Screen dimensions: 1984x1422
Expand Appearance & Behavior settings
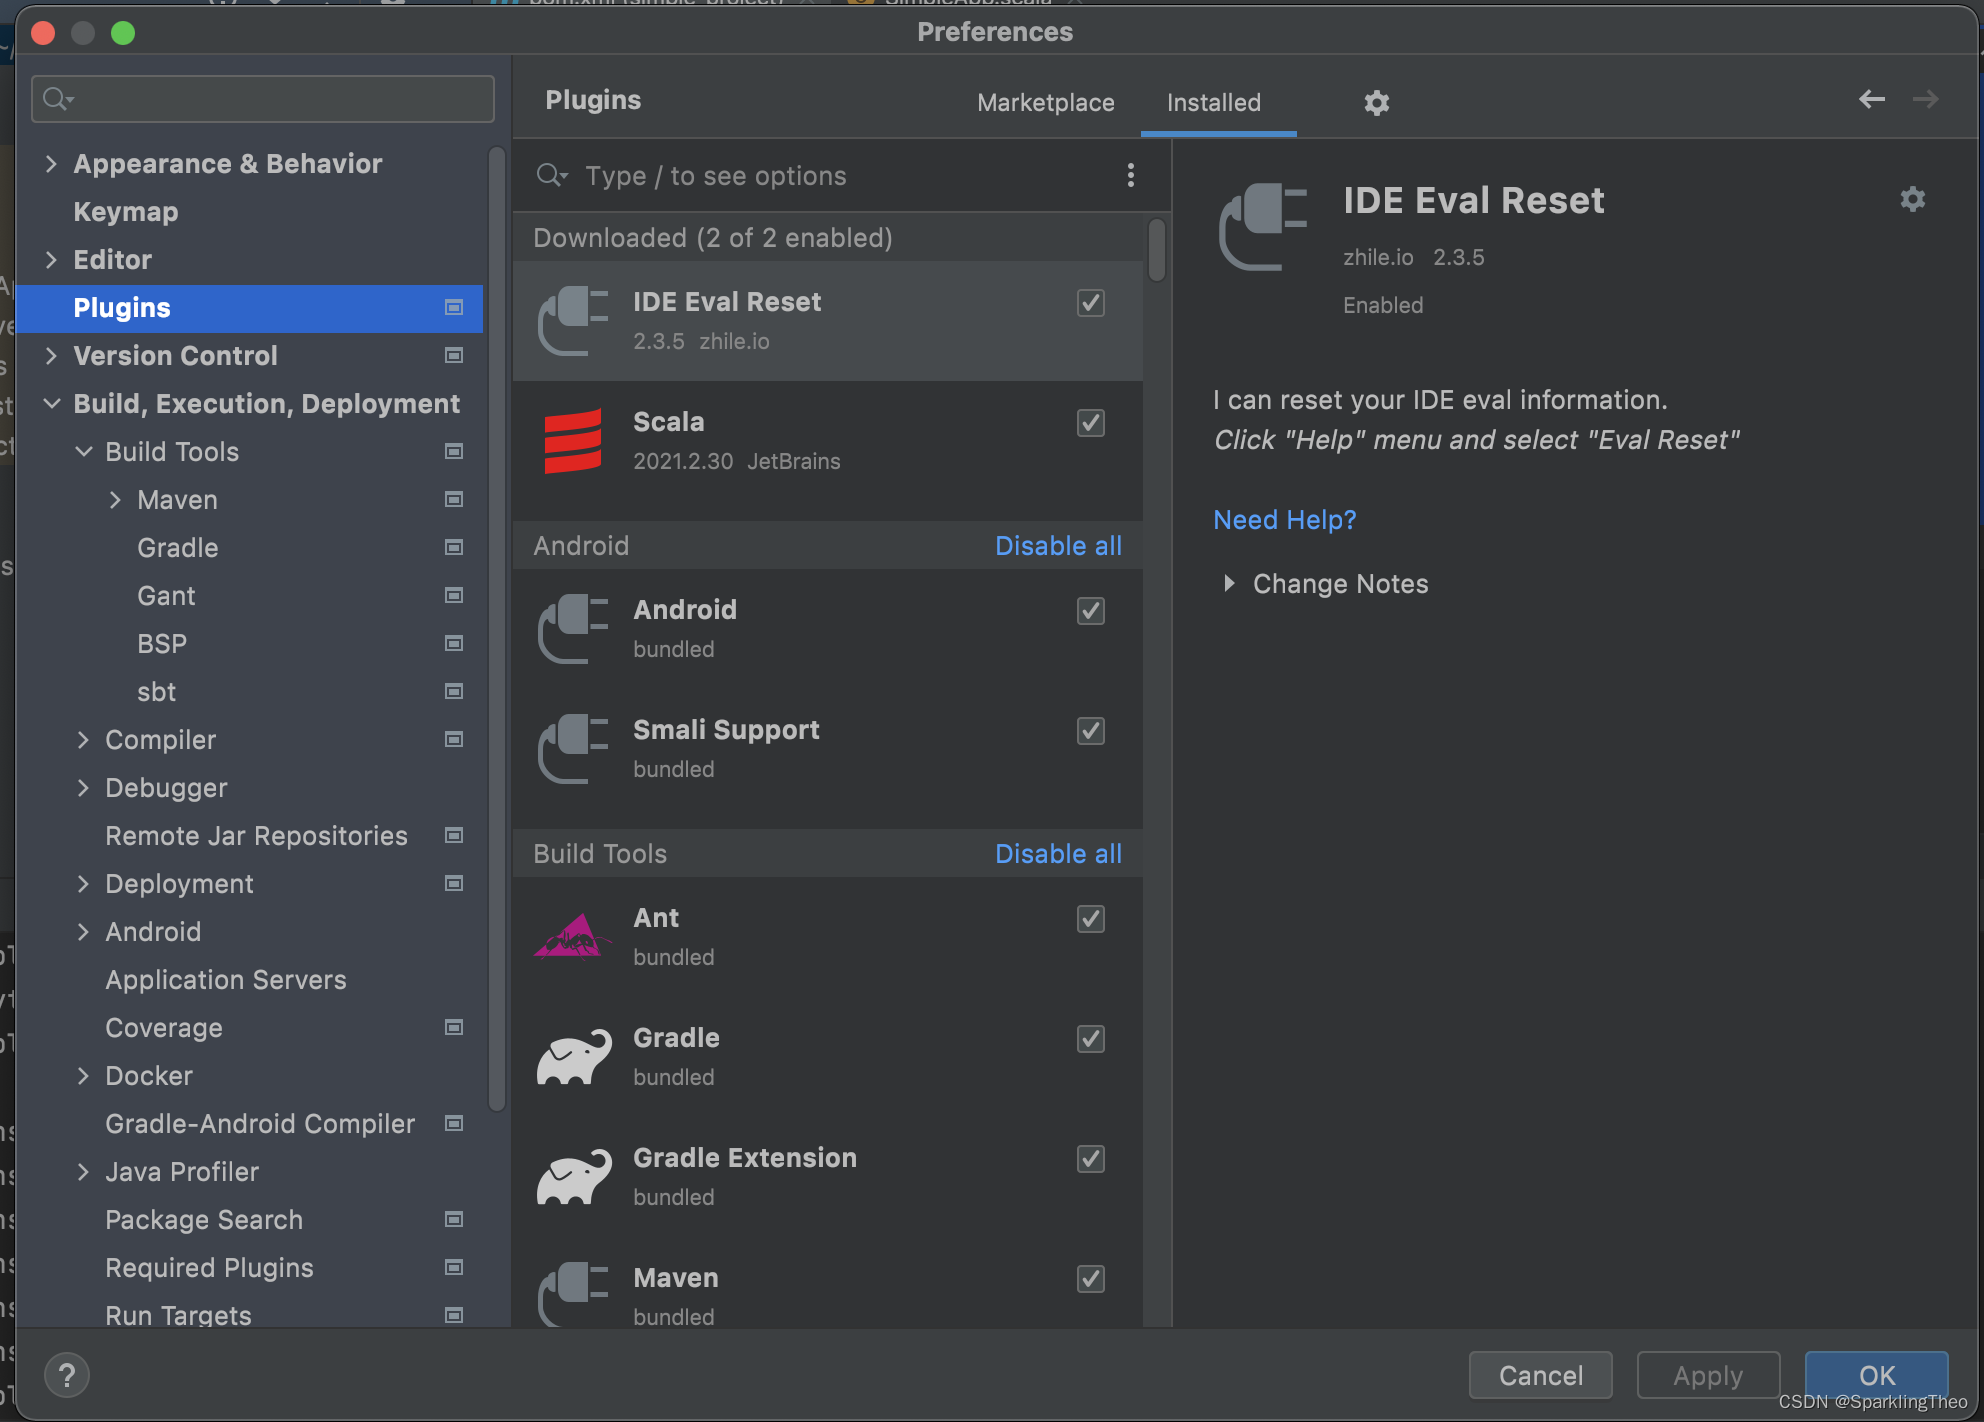point(51,163)
